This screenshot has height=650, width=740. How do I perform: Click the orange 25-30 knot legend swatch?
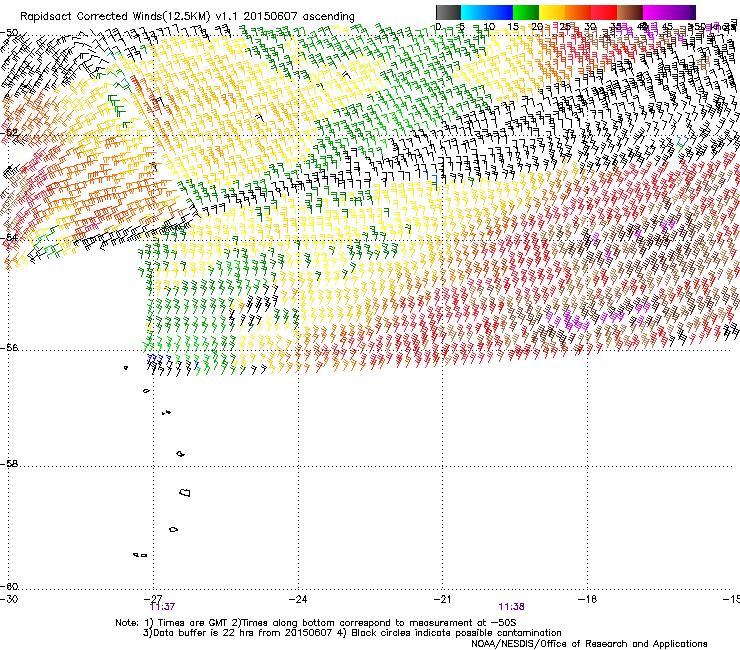[x=578, y=12]
